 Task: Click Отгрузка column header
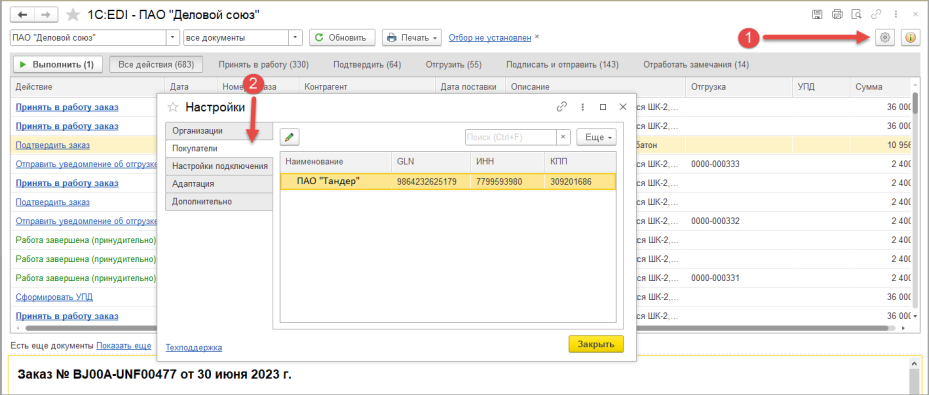coord(738,86)
